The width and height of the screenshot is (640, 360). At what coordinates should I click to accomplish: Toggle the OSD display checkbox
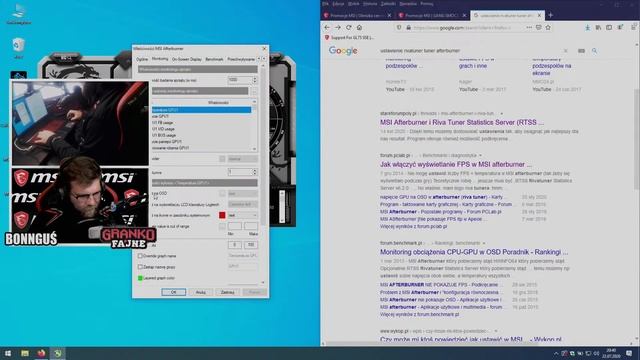pyautogui.click(x=222, y=193)
